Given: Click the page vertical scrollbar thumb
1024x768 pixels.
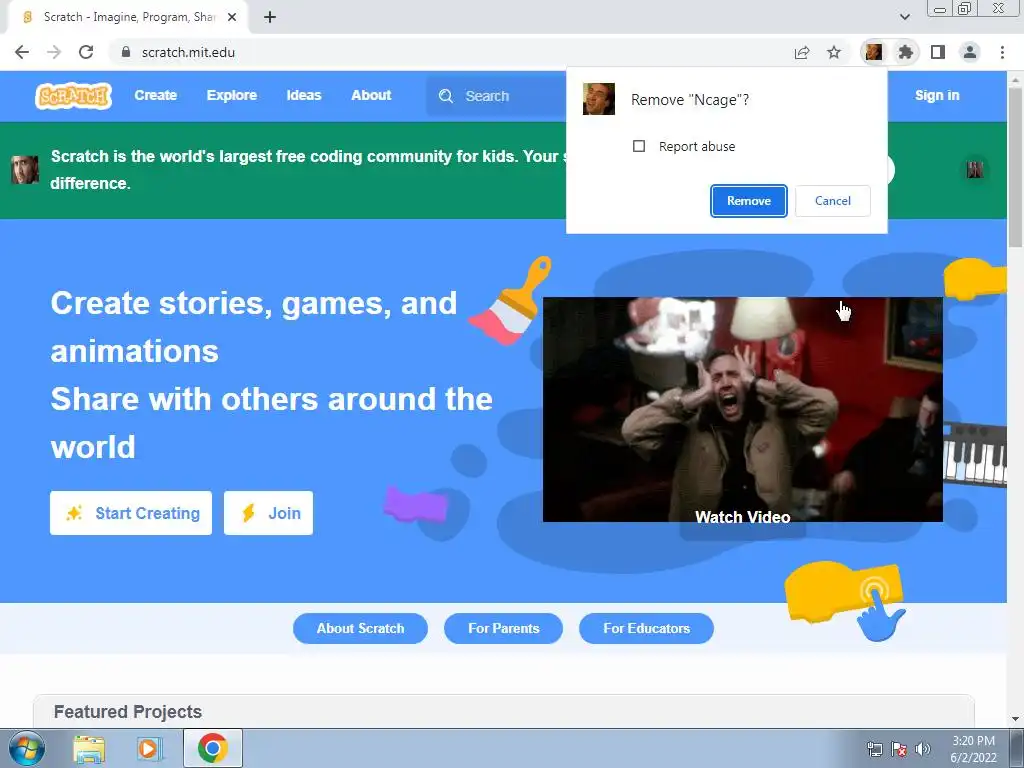Looking at the screenshot, I should 1015,167.
